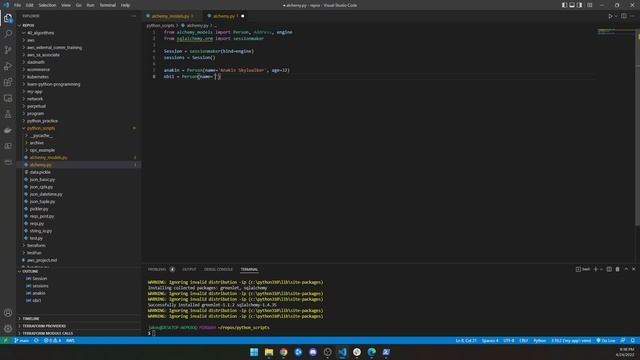640x360 pixels.
Task: Open the Remote Explorer view
Action: click(x=8, y=98)
